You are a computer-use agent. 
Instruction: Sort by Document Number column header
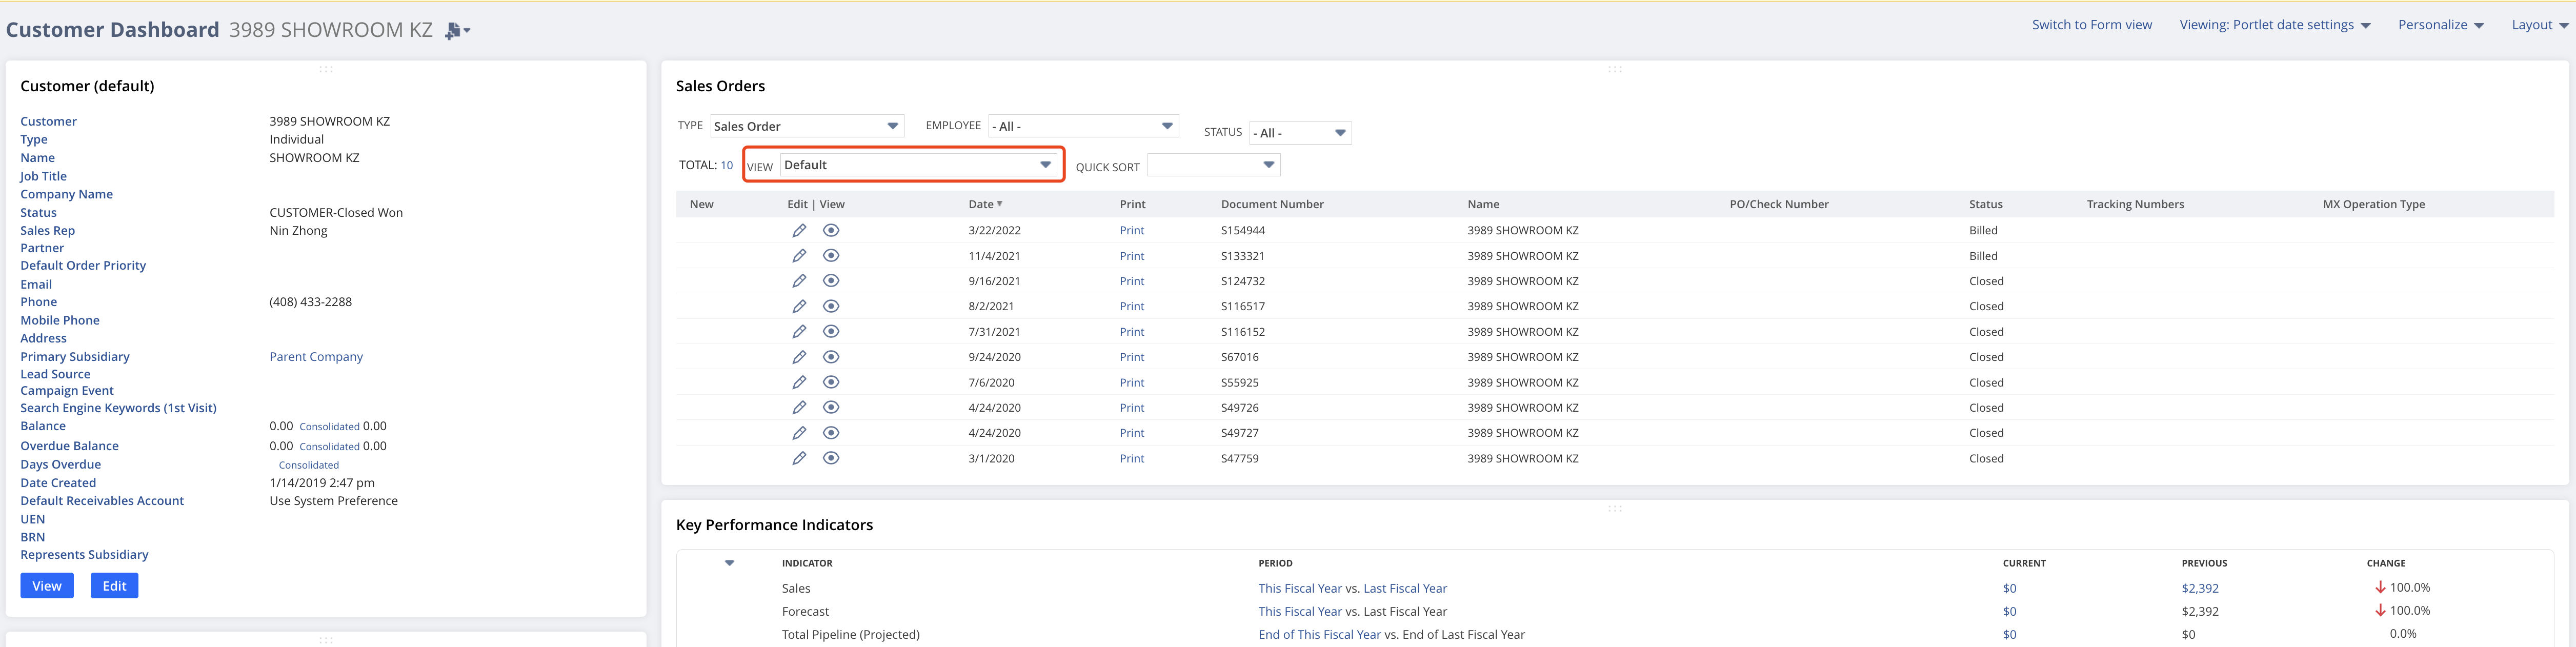[x=1272, y=204]
